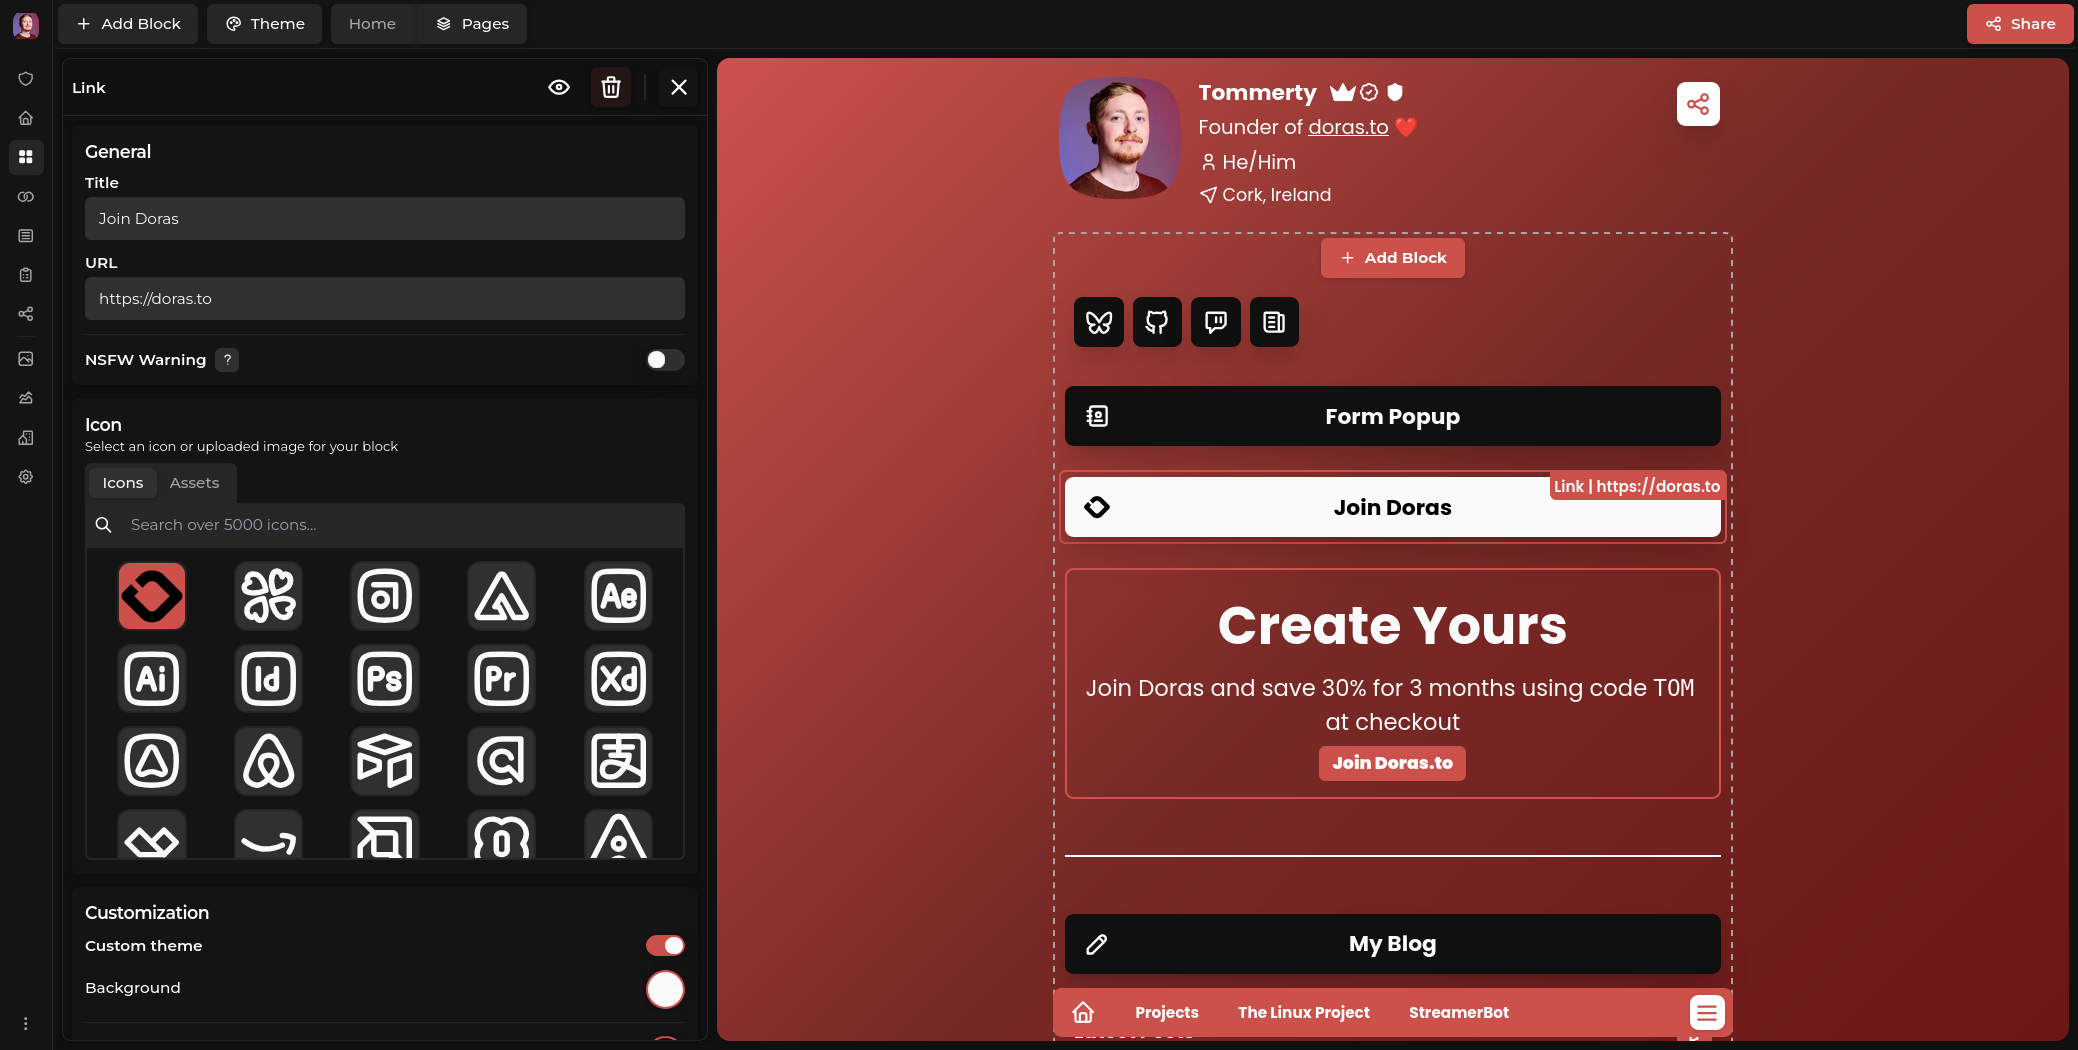This screenshot has width=2078, height=1050.
Task: Toggle block visibility with the eye icon
Action: pos(559,88)
